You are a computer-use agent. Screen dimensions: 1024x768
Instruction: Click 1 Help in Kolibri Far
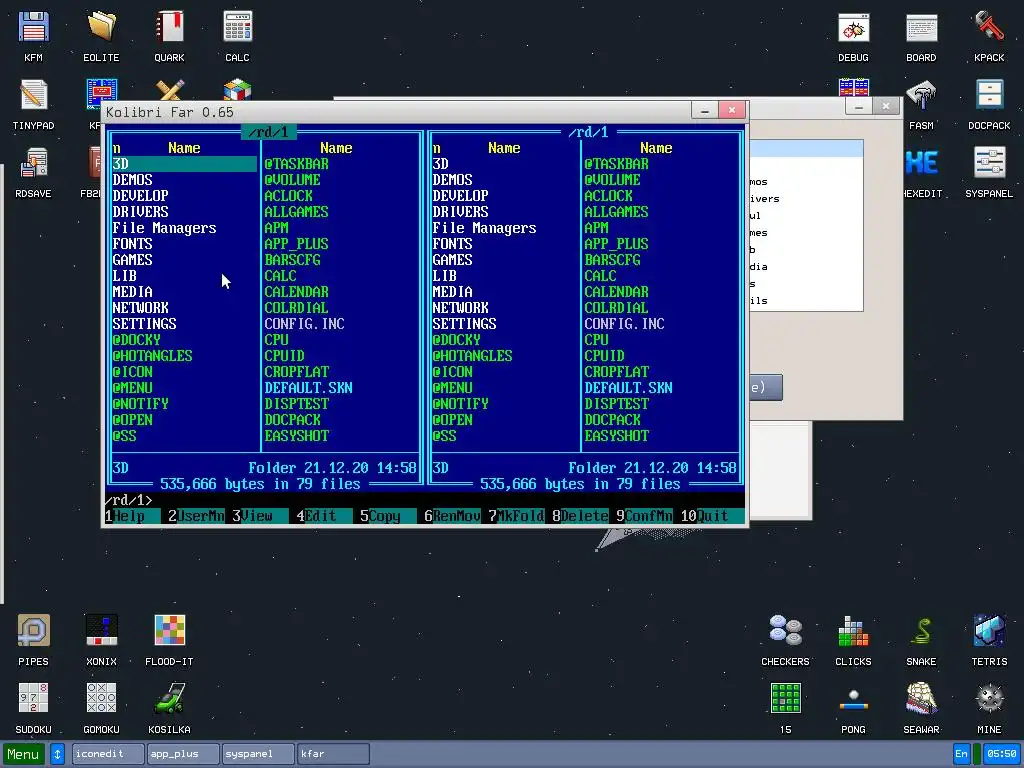tap(133, 516)
